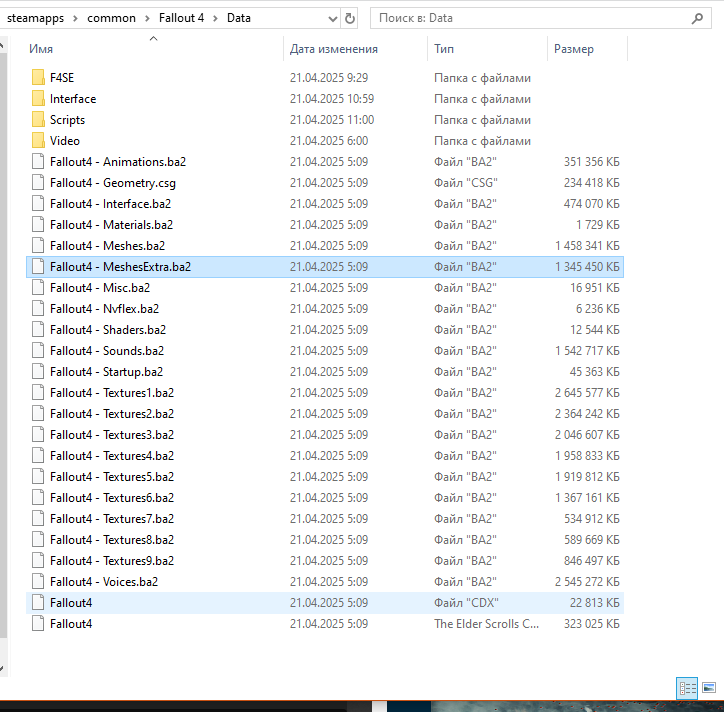
Task: Switch to large thumbnails view mode
Action: point(709,688)
